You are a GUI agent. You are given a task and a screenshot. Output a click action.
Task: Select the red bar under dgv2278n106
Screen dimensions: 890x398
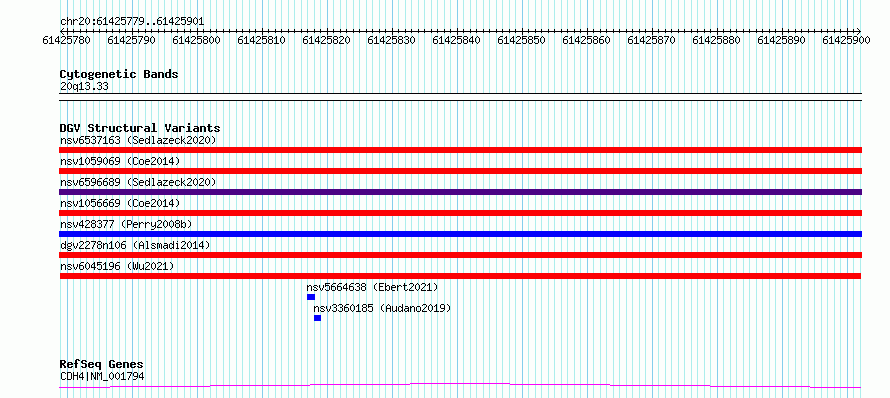[x=460, y=255]
